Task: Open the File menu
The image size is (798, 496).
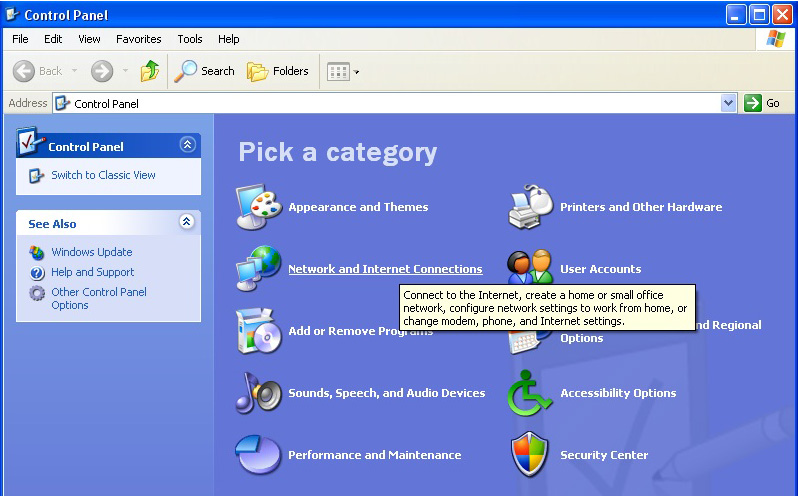Action: [20, 39]
